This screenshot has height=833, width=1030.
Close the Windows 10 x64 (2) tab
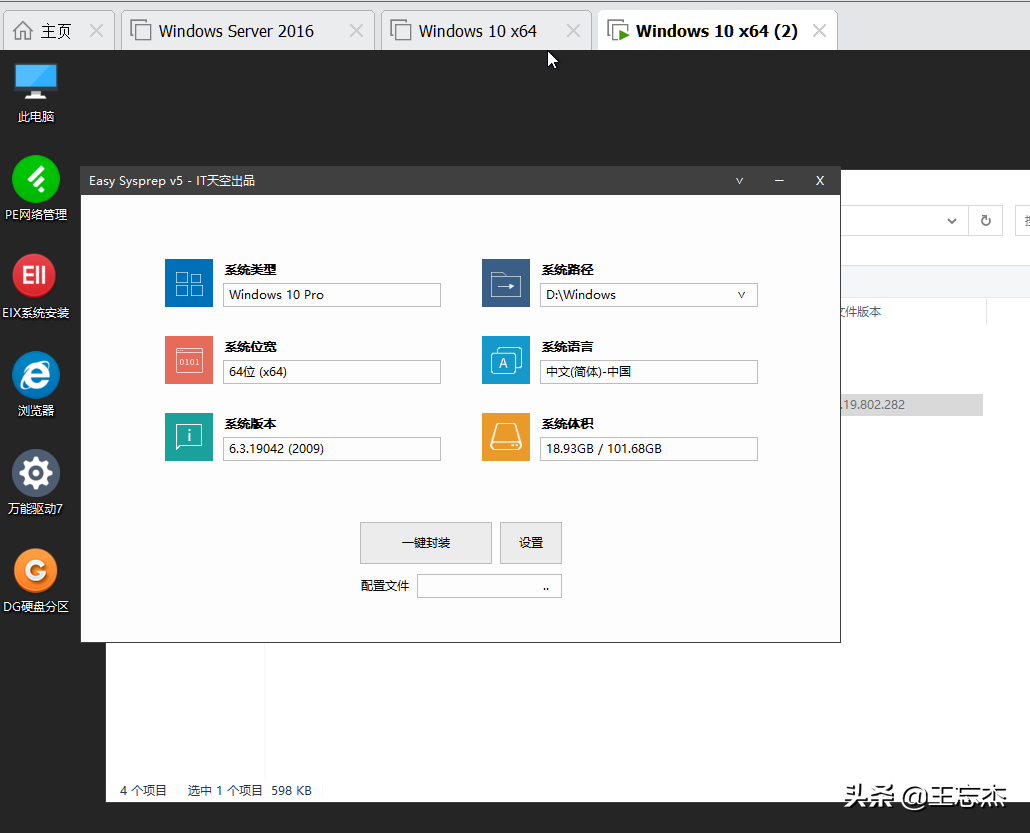click(819, 31)
